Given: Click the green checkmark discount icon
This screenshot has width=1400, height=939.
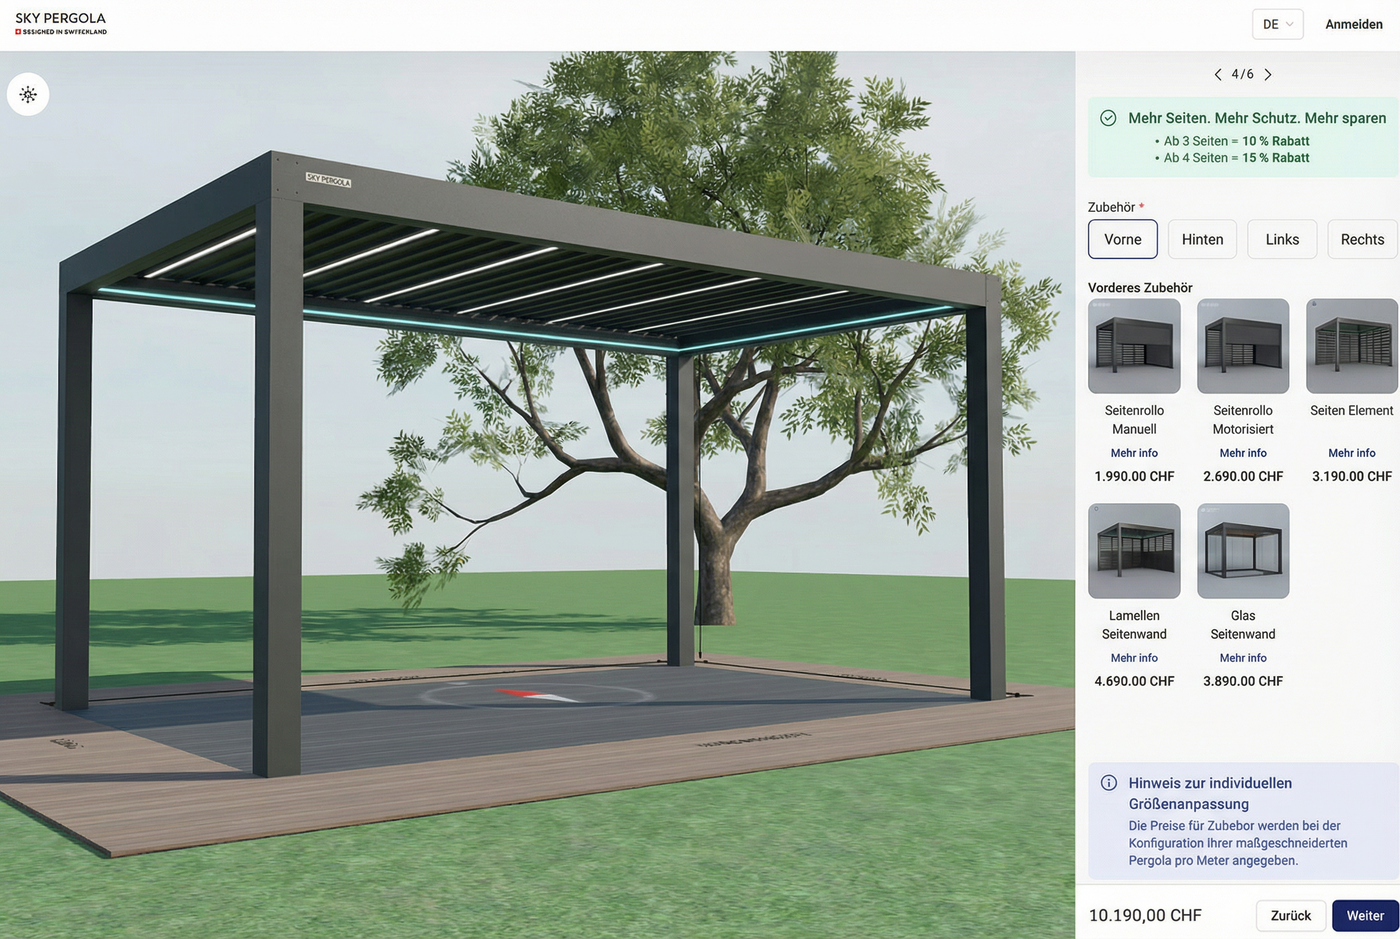Looking at the screenshot, I should pos(1108,118).
